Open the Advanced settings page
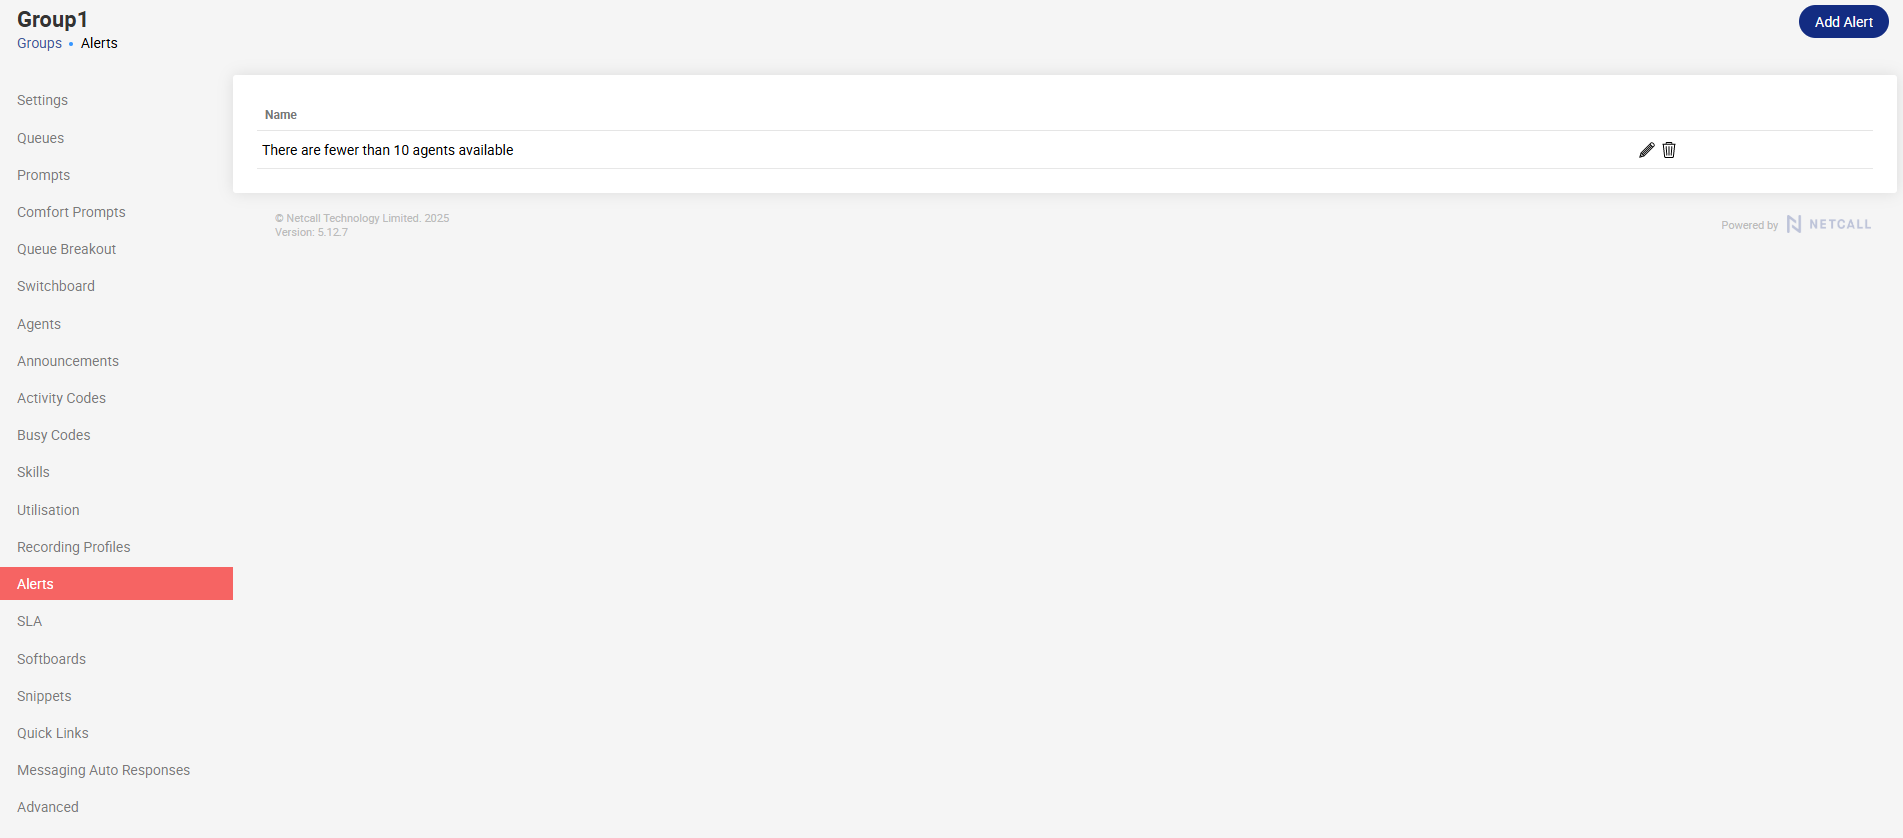Image resolution: width=1903 pixels, height=838 pixels. point(48,807)
